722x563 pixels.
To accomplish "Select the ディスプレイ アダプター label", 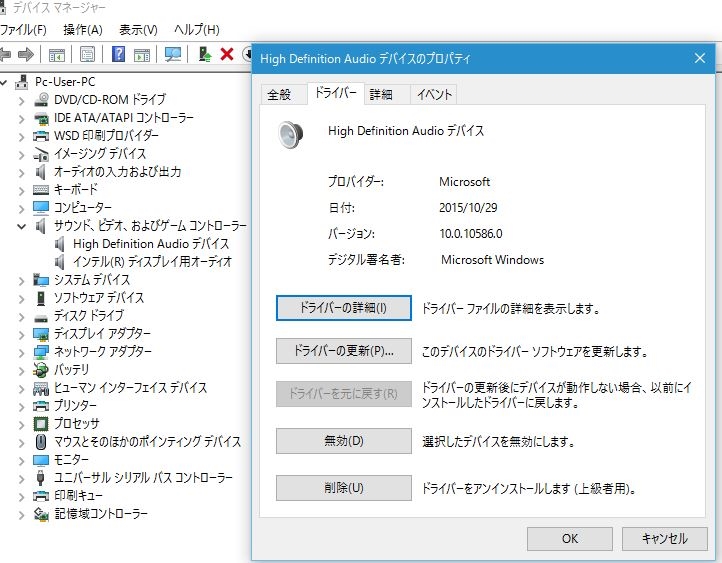I will click(102, 334).
